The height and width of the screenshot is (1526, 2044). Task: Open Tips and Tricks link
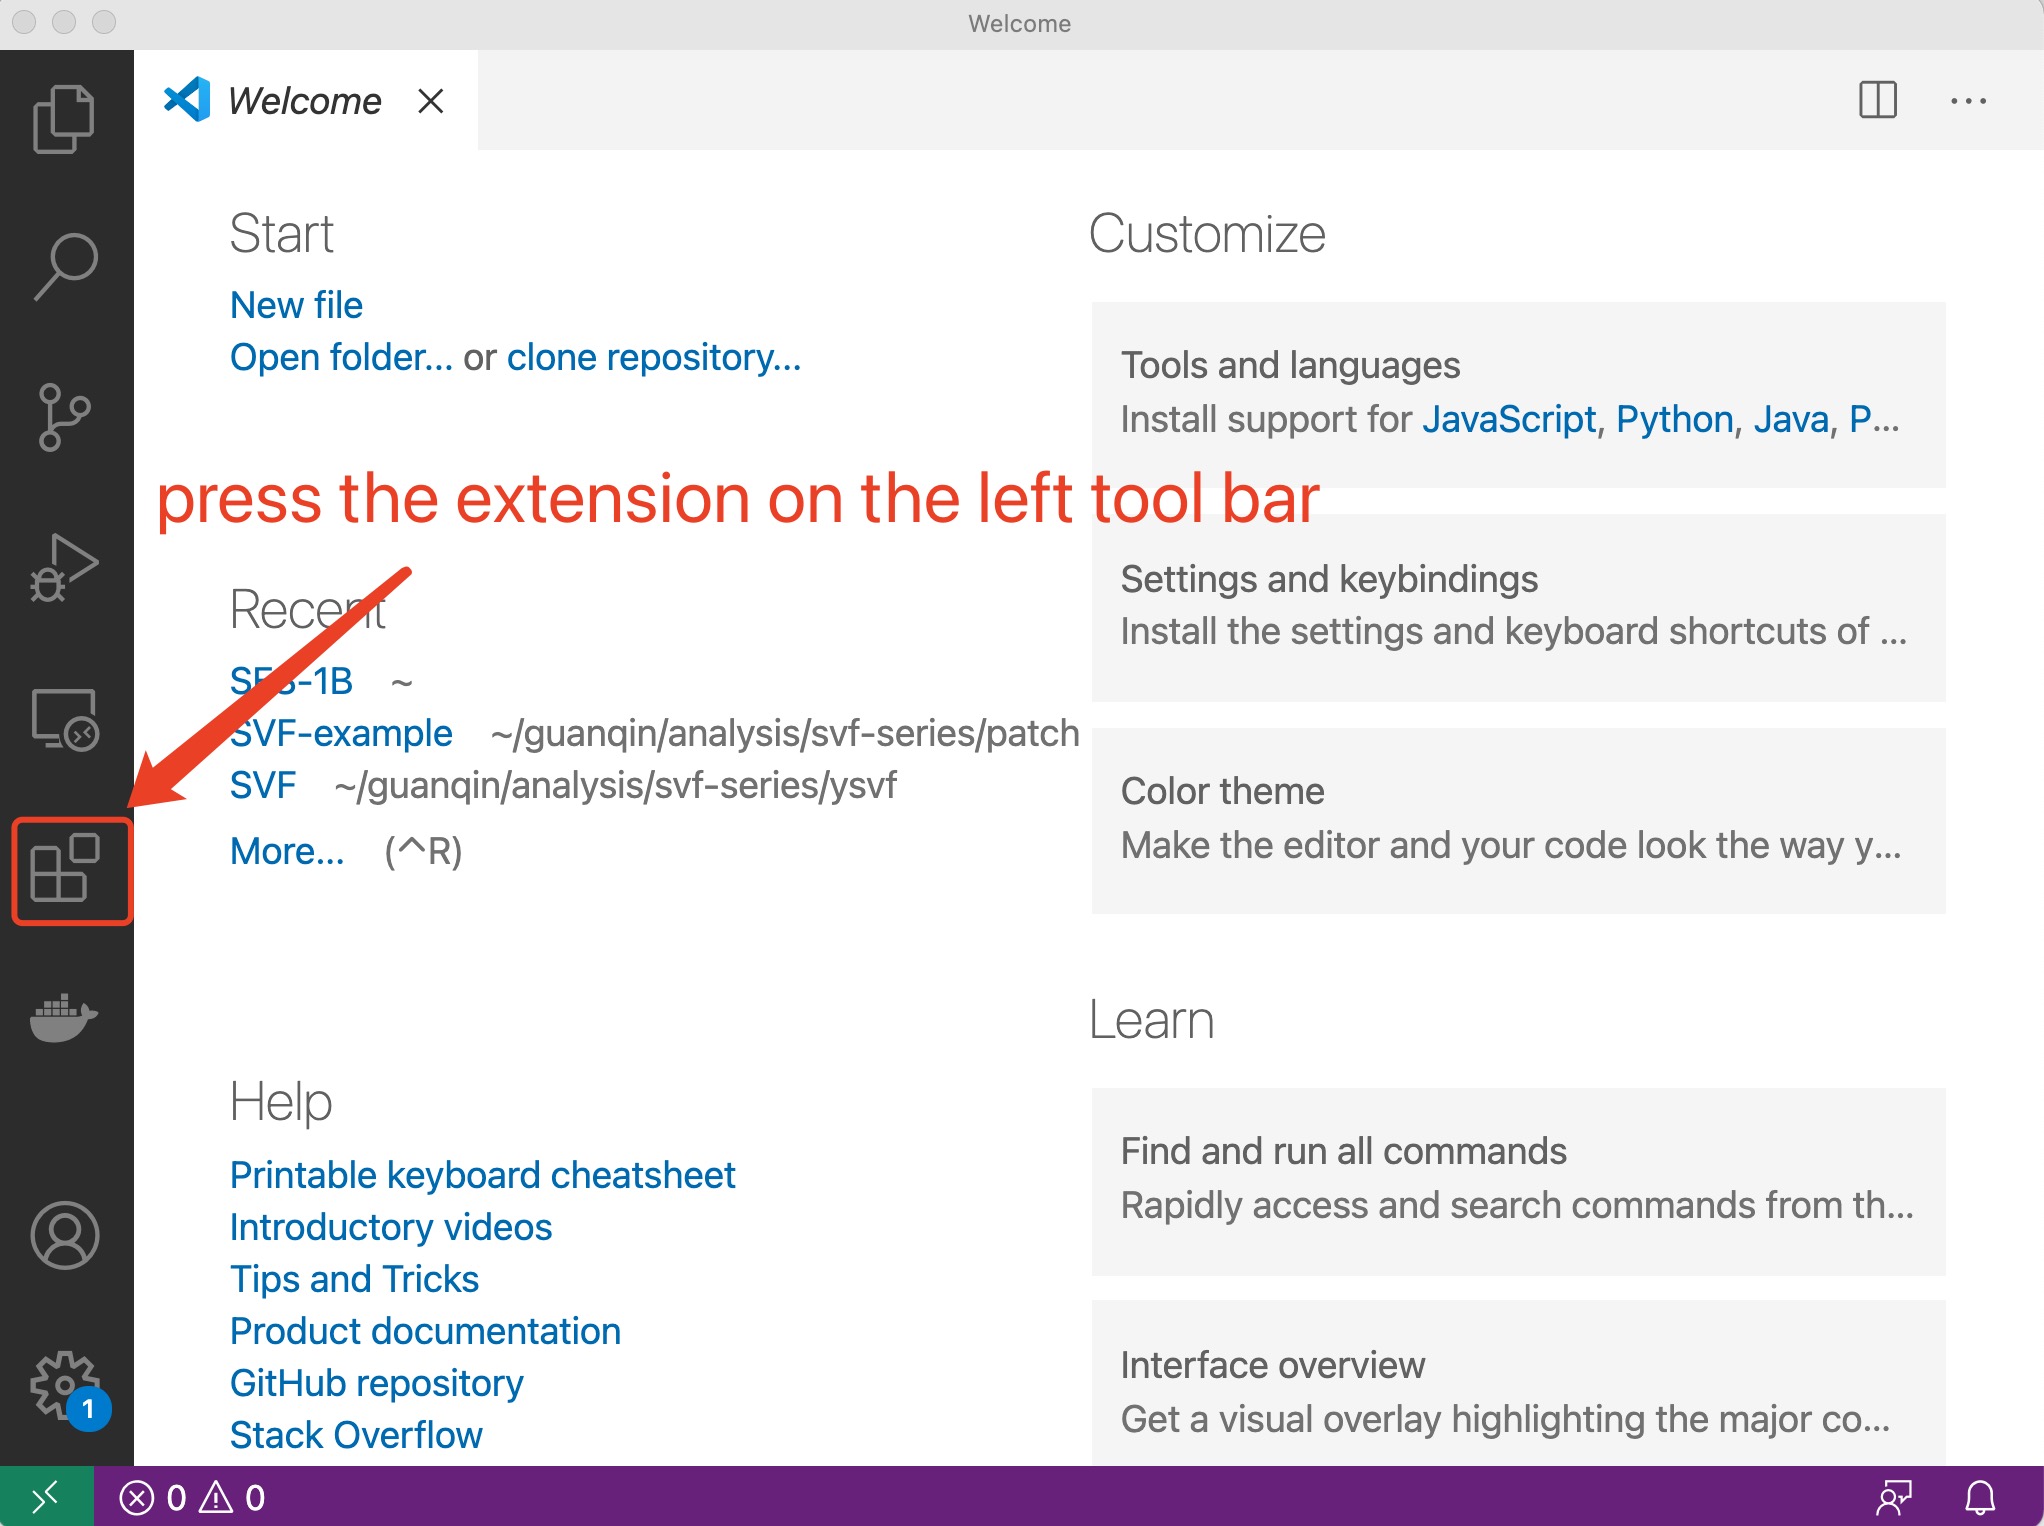coord(354,1279)
